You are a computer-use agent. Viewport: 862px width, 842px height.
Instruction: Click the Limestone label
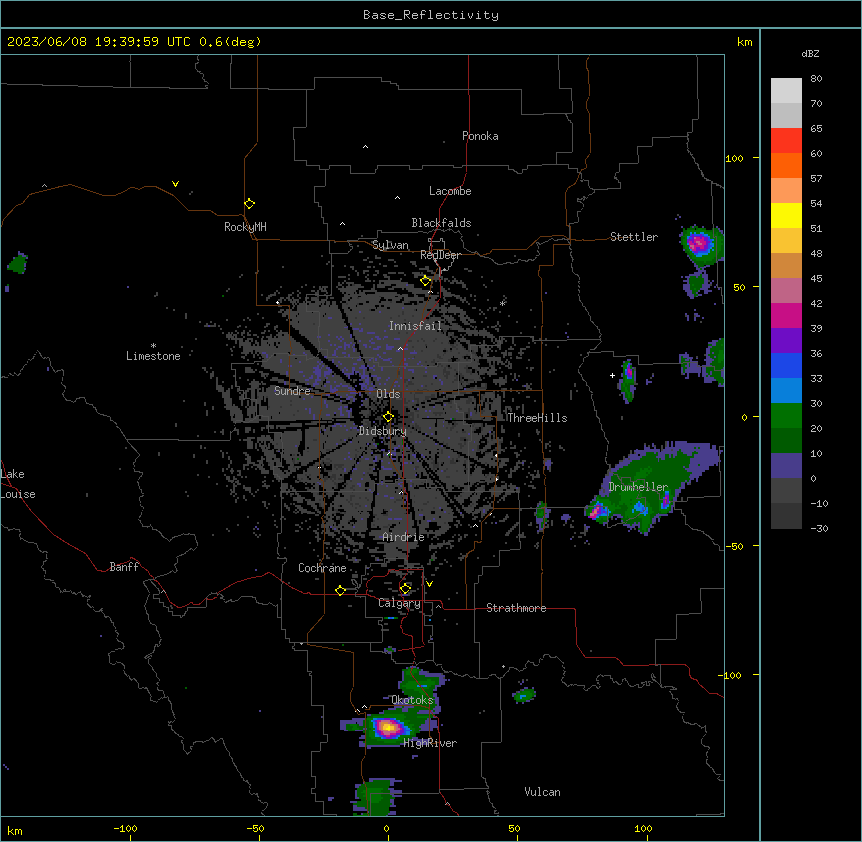pos(153,356)
